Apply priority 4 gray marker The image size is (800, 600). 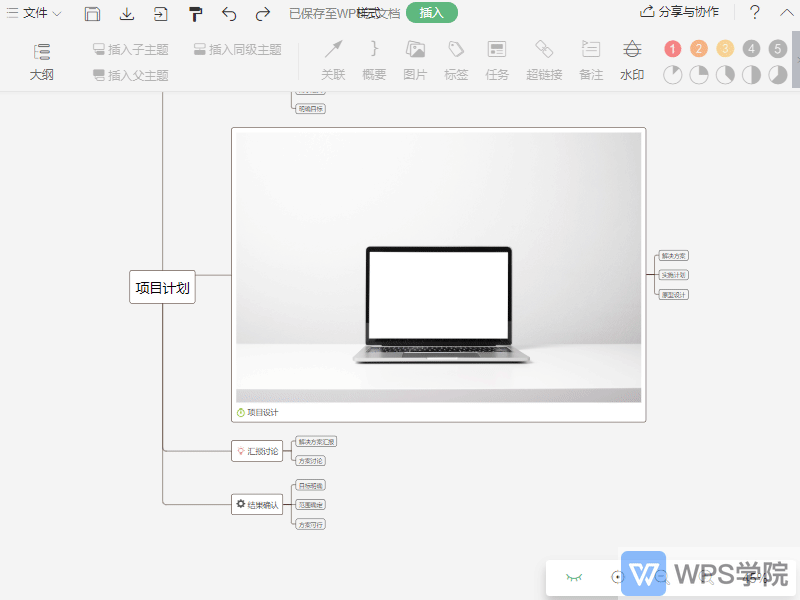tap(751, 49)
